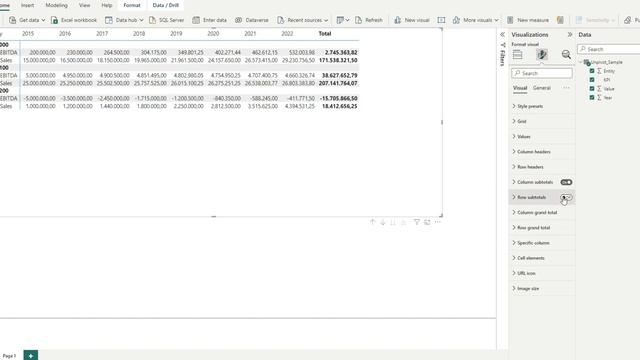Click the Recent sources icon
This screenshot has height=360, width=640.
pyautogui.click(x=280, y=20)
